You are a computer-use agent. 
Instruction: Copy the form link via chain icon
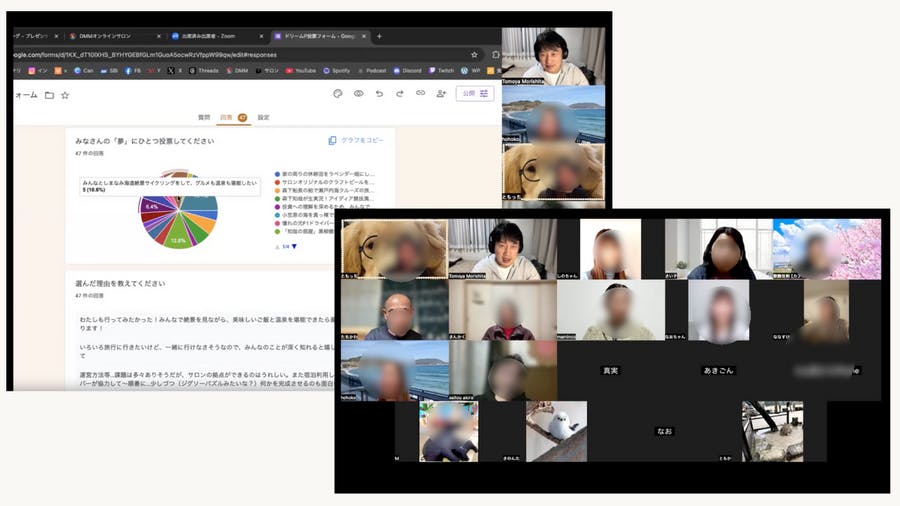[x=420, y=93]
